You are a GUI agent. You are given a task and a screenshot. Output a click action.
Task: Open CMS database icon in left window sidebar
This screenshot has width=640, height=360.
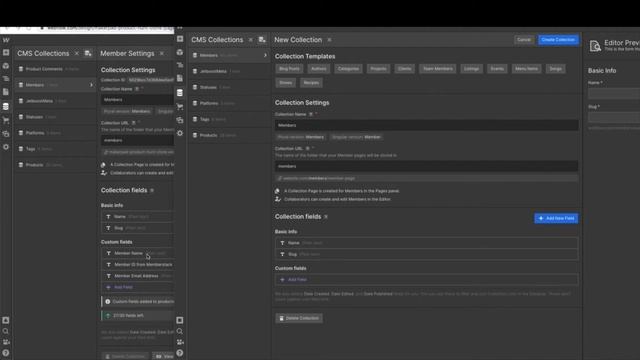pyautogui.click(x=6, y=107)
